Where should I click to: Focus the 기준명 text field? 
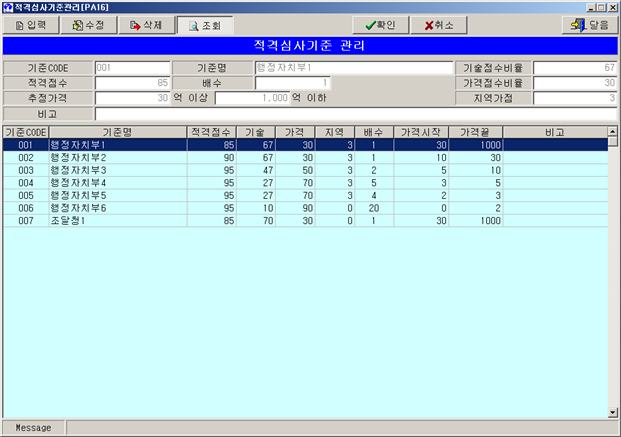coord(354,68)
